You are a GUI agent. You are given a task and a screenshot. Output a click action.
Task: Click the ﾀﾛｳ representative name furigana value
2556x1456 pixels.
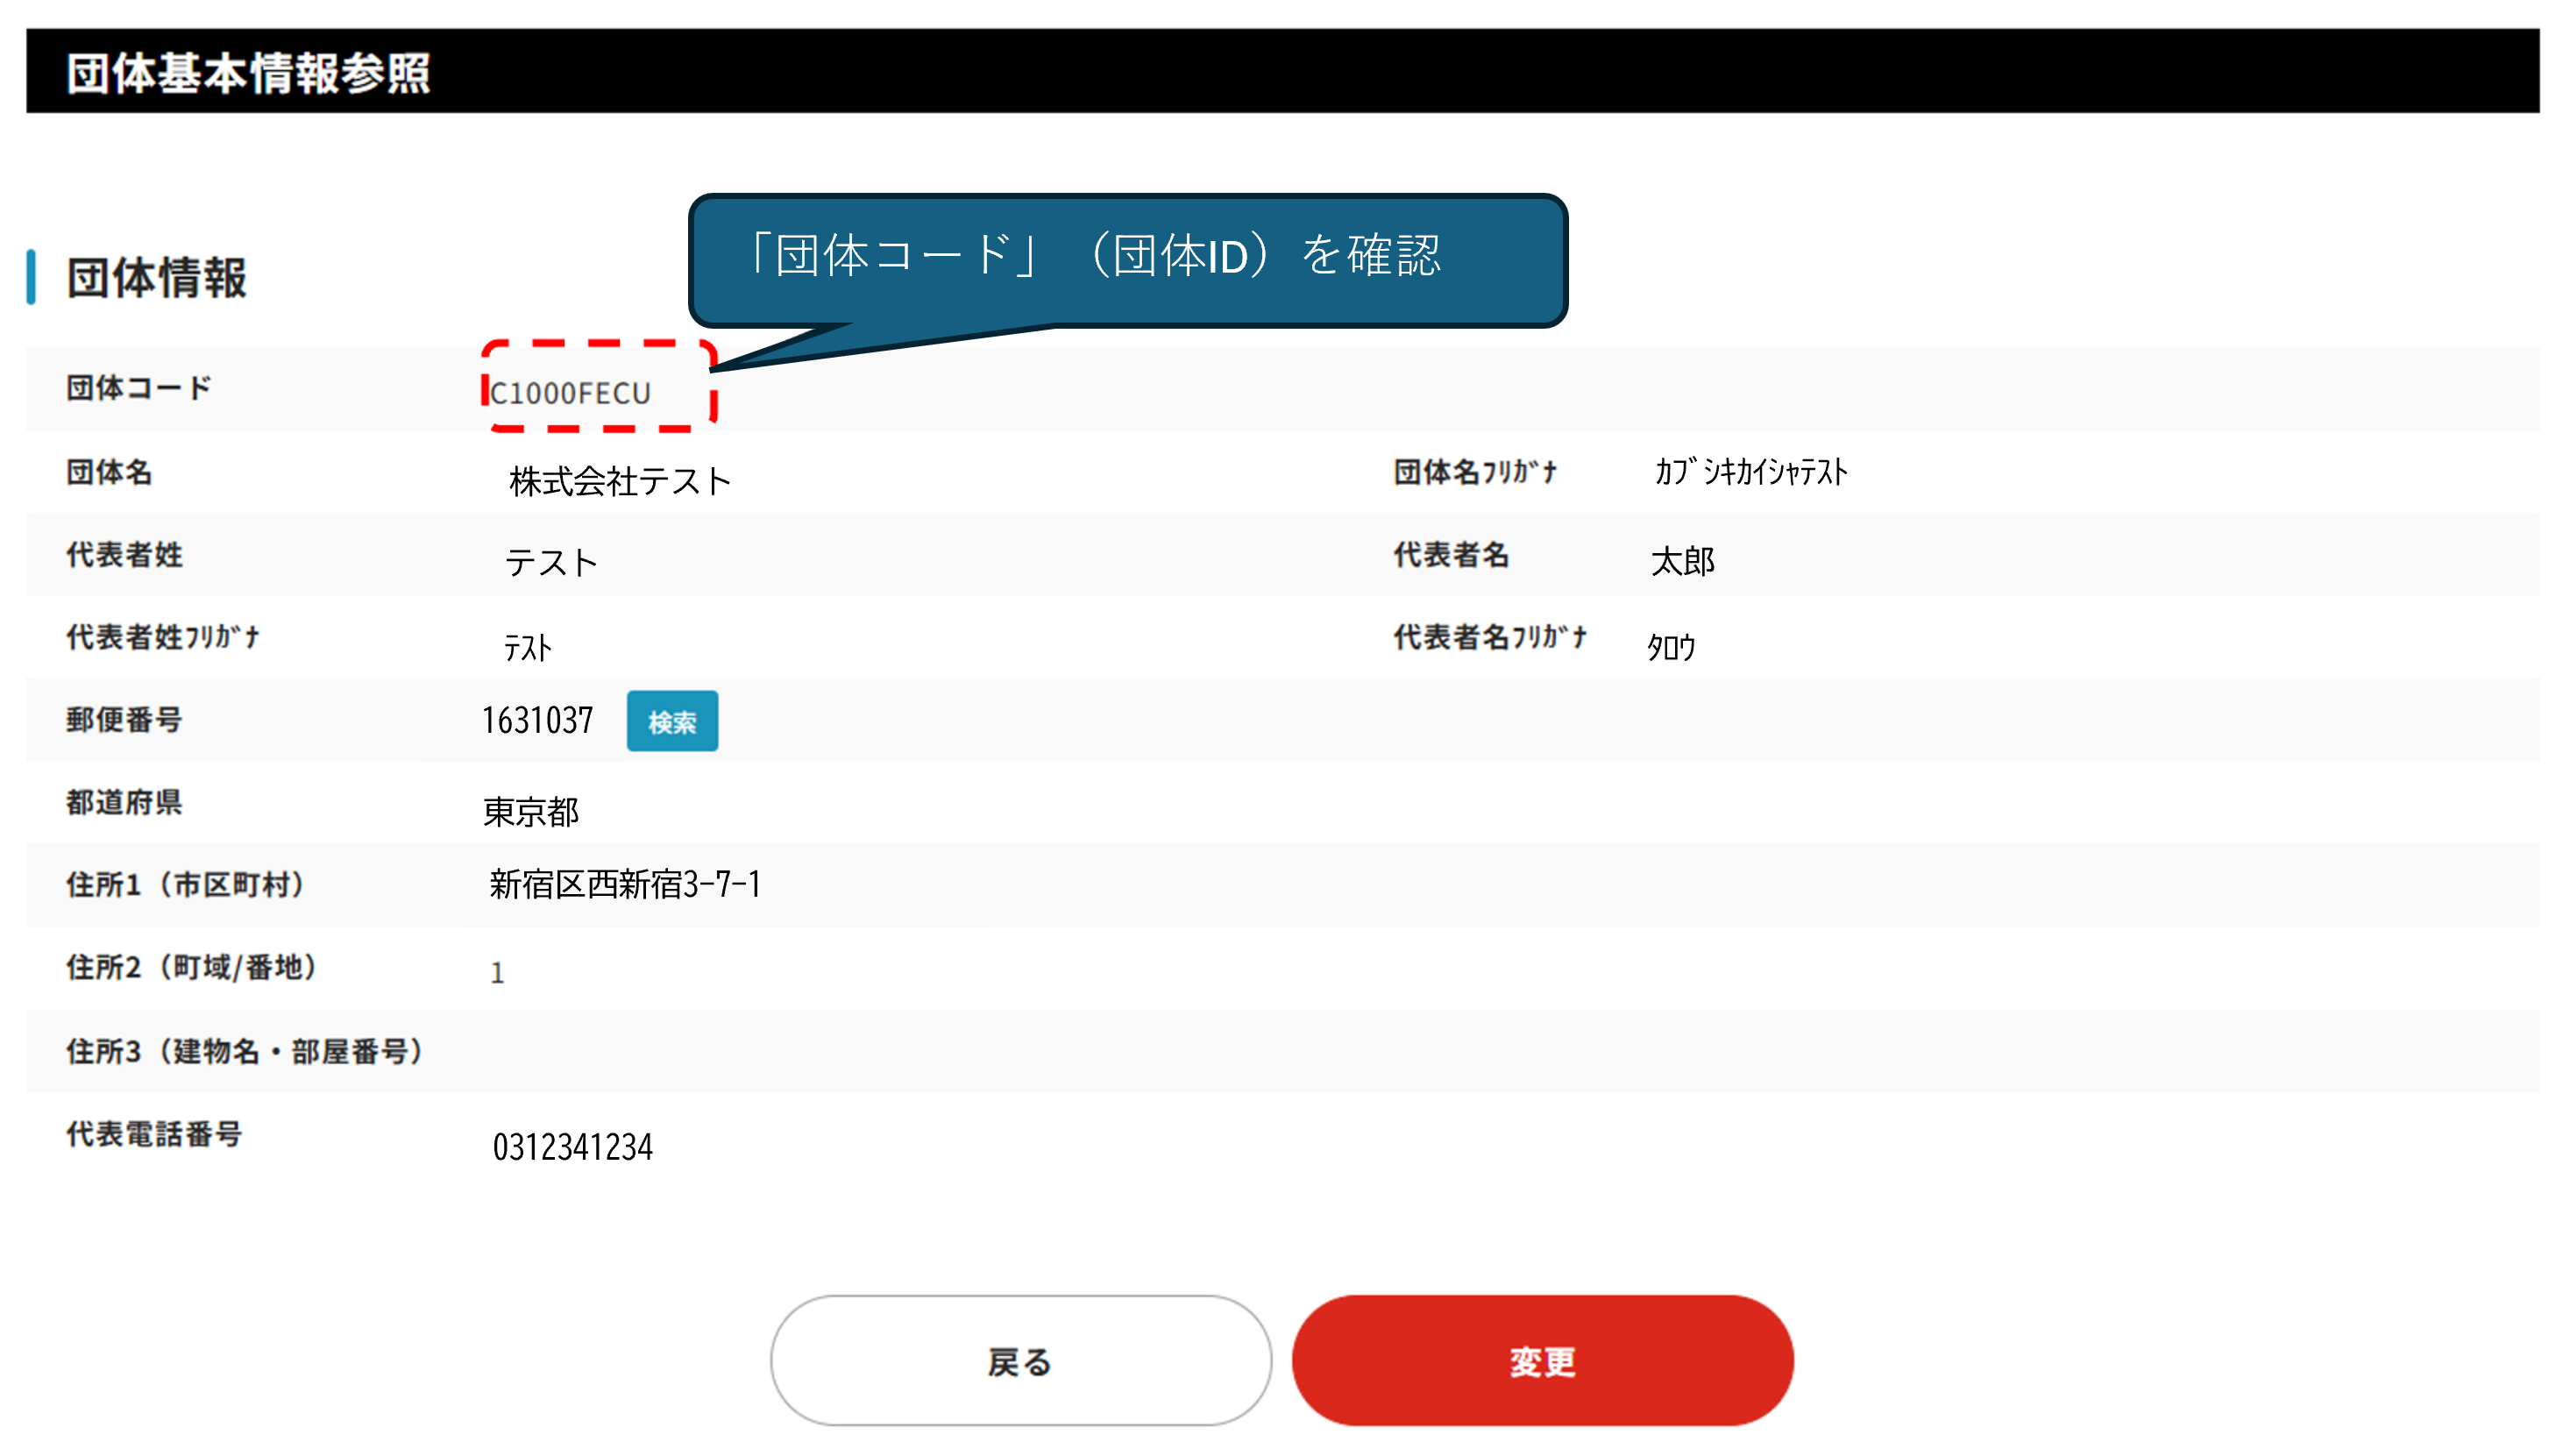tap(1671, 647)
